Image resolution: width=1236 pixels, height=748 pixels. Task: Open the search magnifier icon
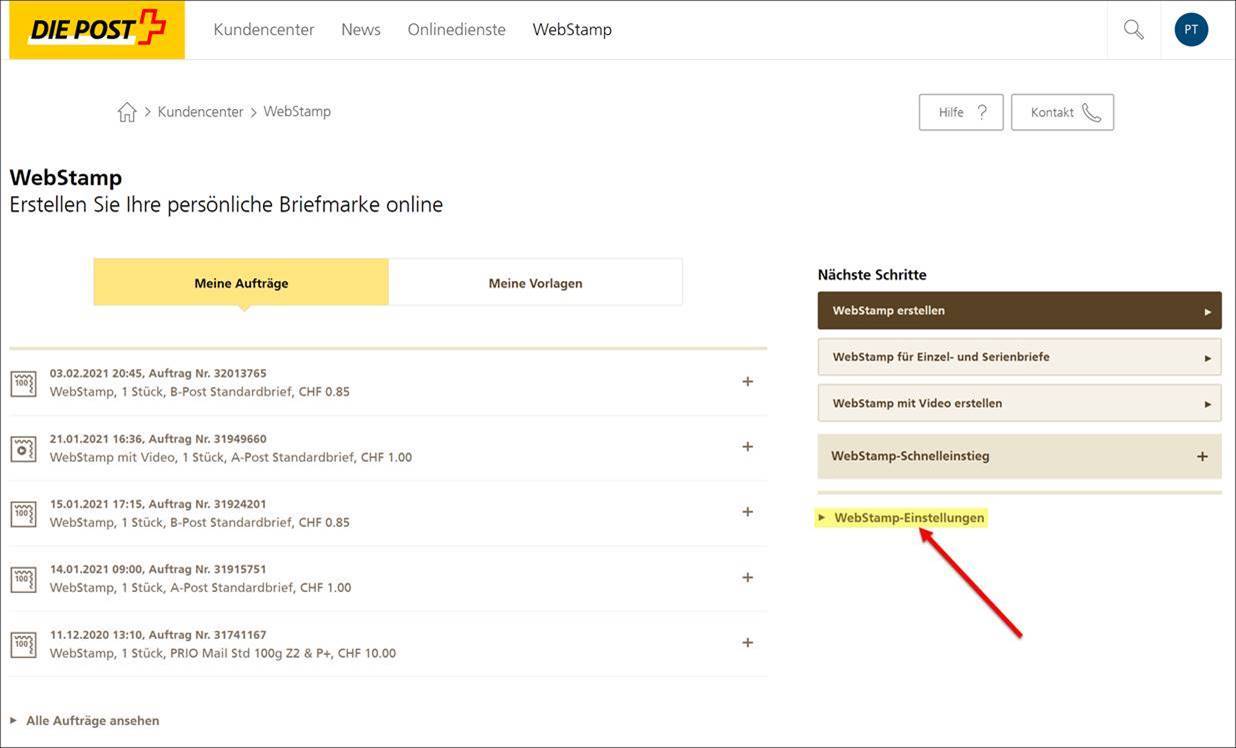point(1133,30)
